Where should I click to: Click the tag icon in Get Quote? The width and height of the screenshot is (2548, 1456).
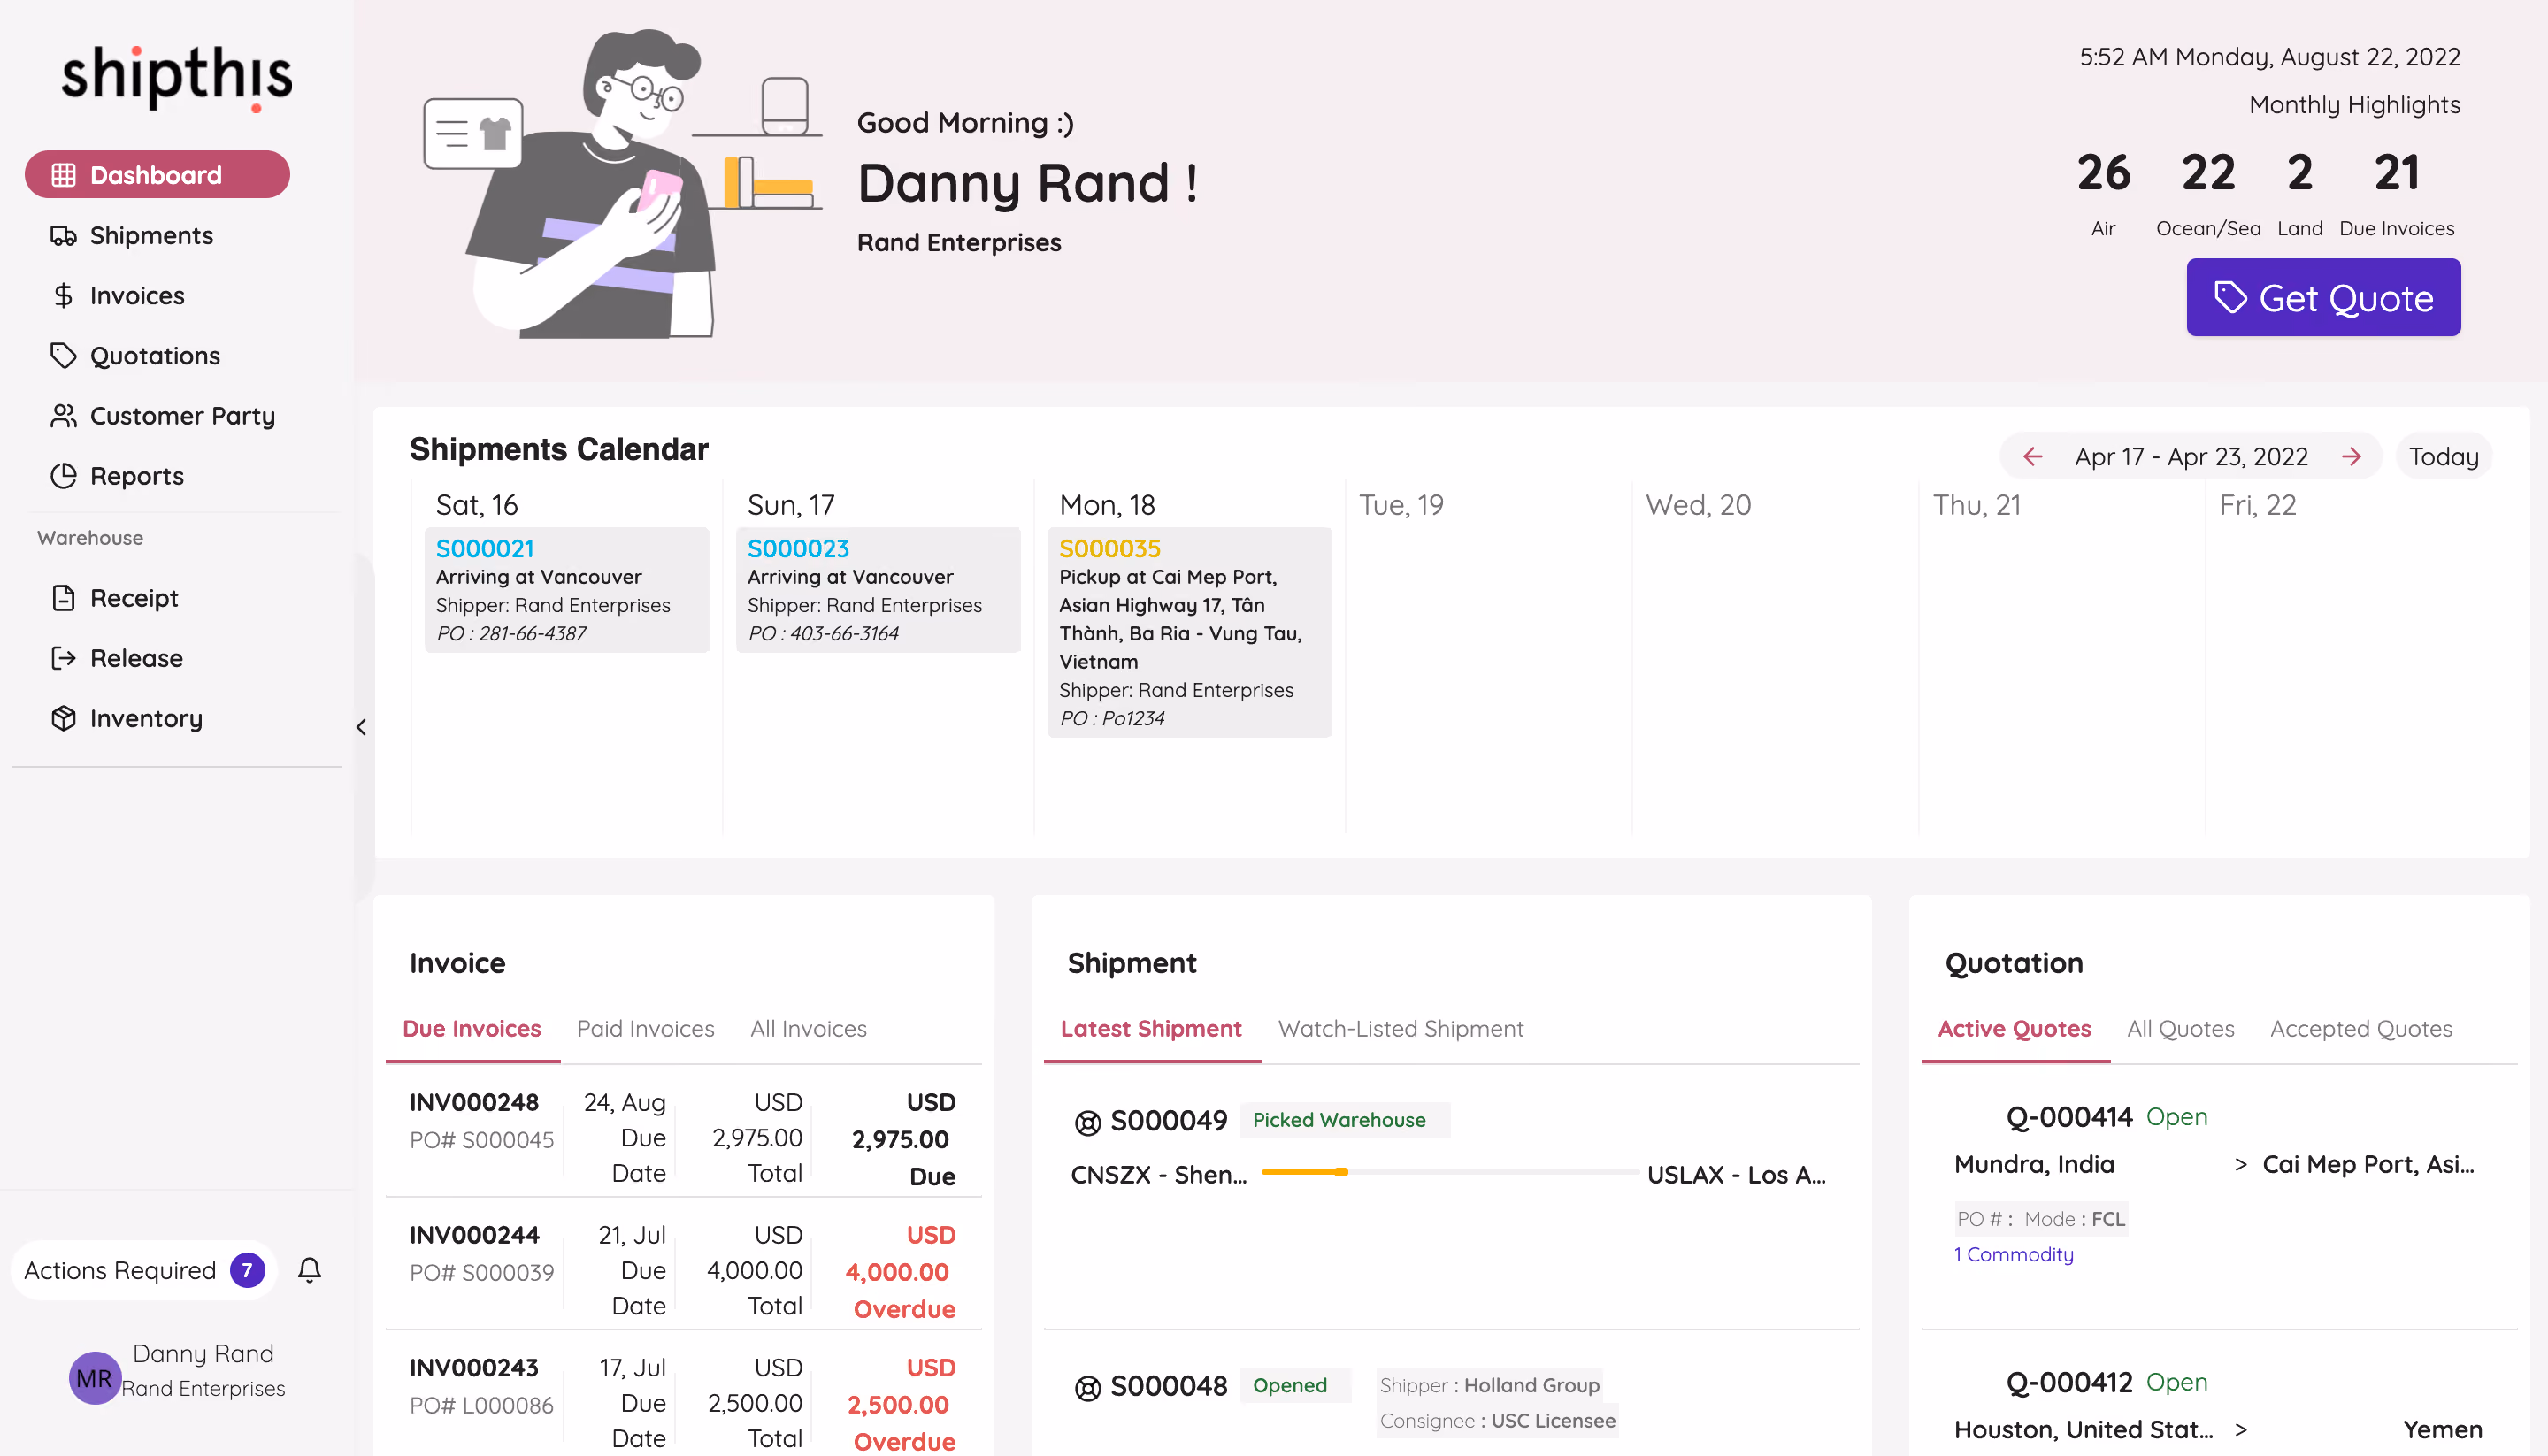[2230, 298]
